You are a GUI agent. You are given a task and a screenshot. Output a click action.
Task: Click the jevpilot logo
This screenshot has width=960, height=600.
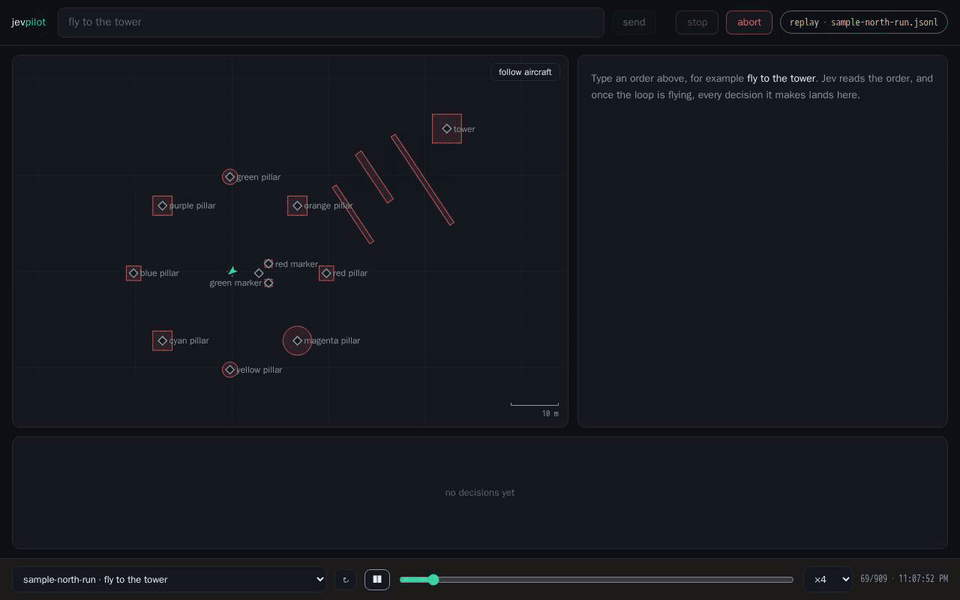point(28,22)
